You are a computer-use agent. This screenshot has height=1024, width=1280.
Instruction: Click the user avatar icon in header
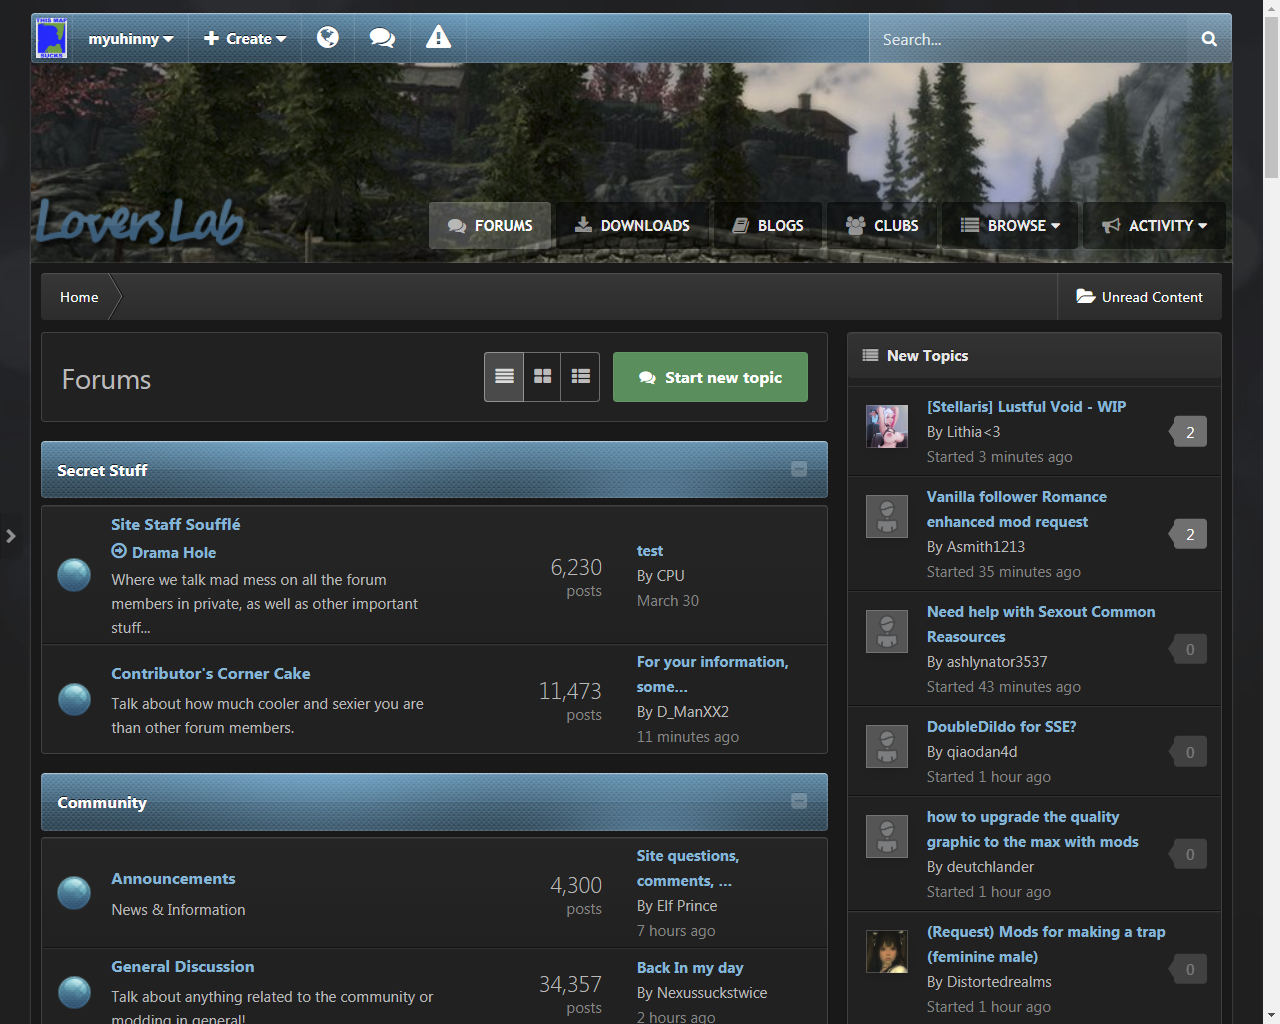coord(51,38)
